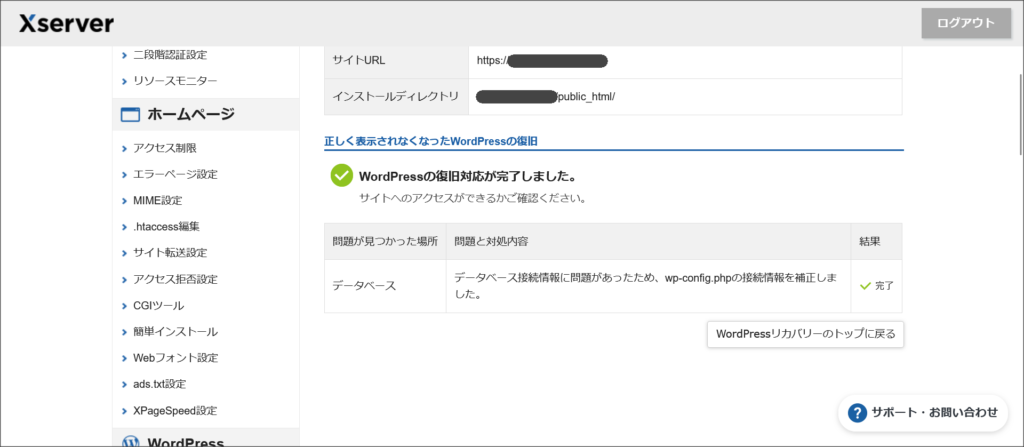Click the インストールディレクトリ label cell
The width and height of the screenshot is (1024, 447).
396,97
